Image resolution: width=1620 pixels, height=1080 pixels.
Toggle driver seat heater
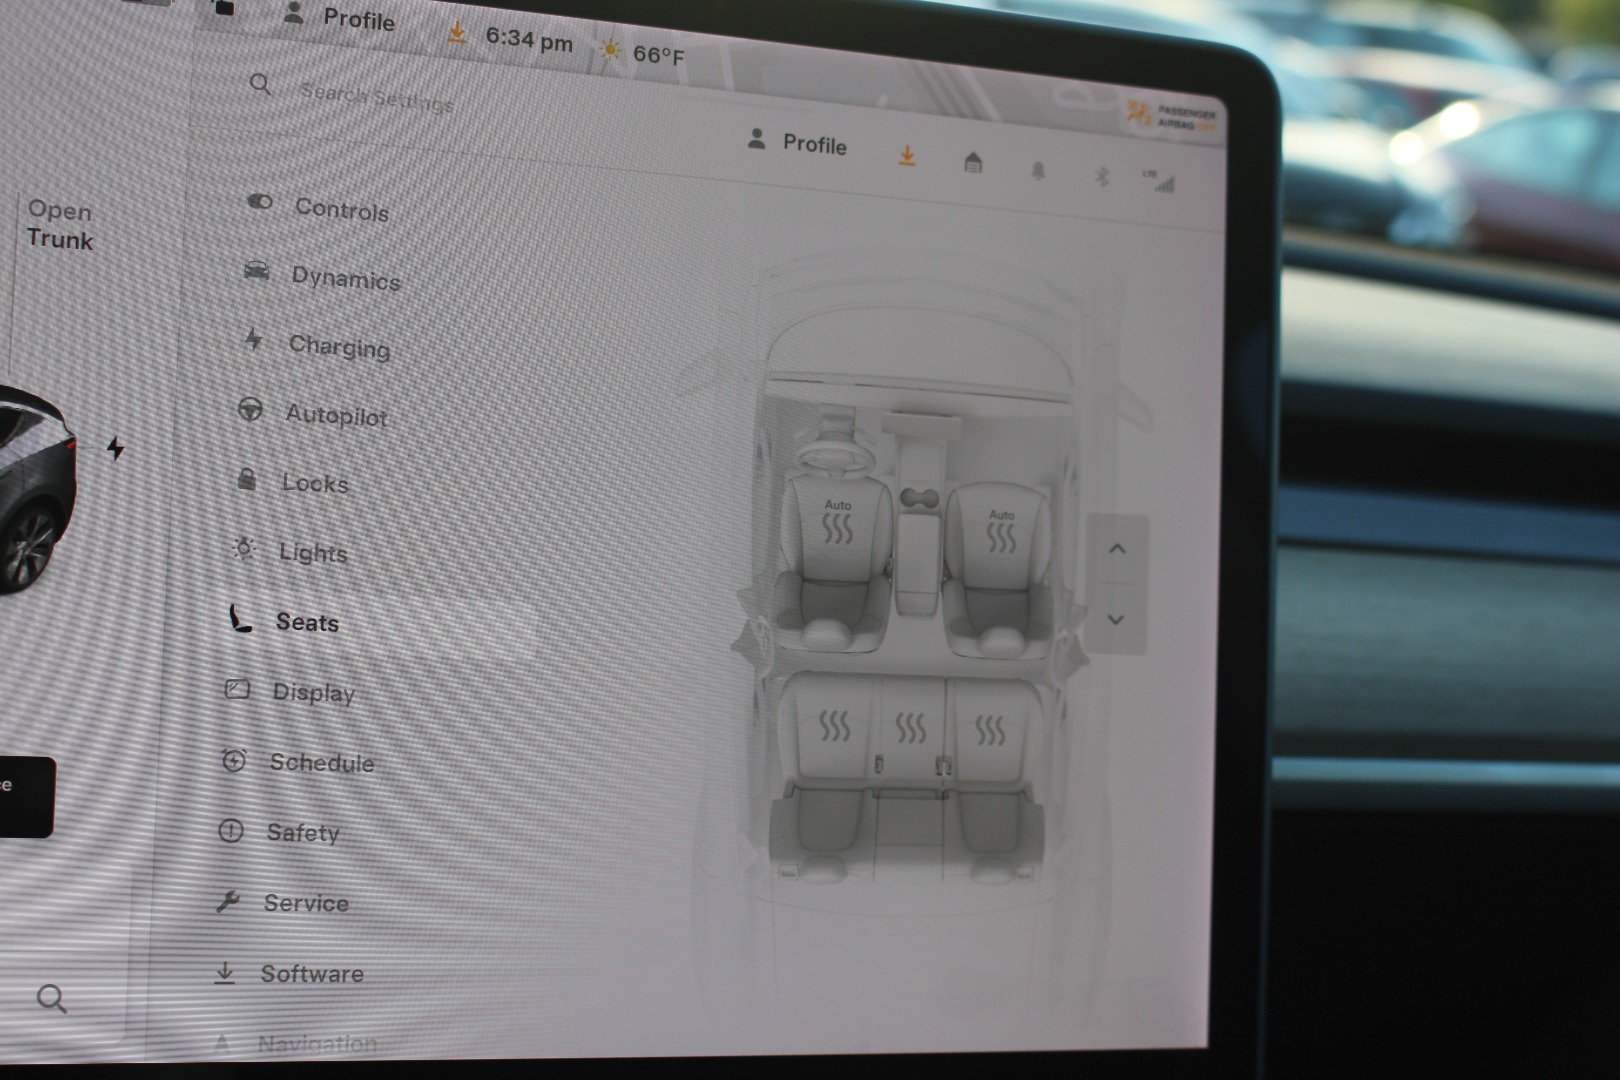pos(837,524)
